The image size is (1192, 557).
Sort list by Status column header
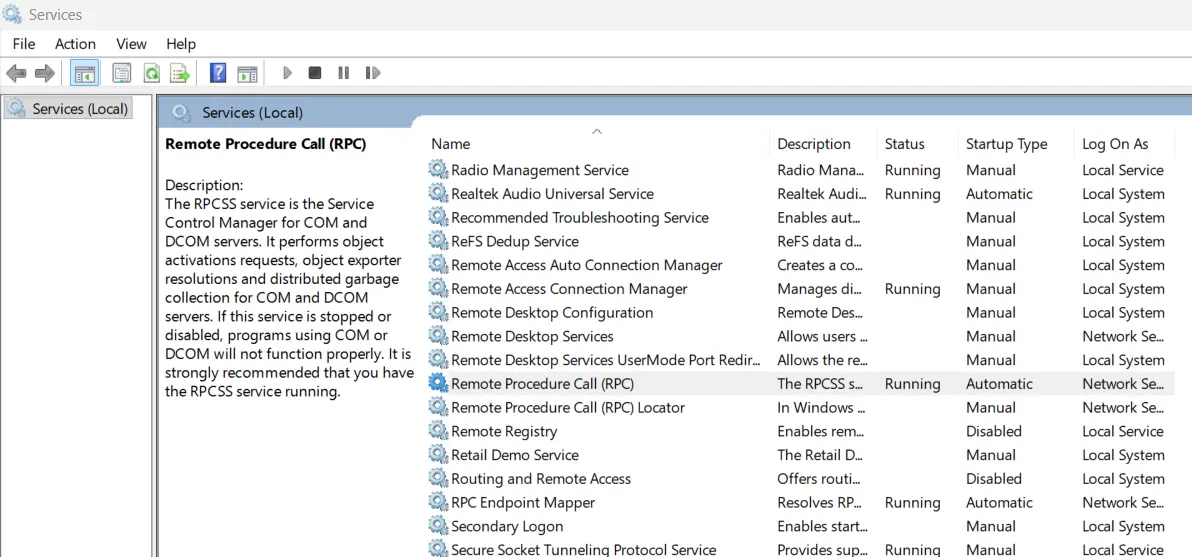pos(904,144)
